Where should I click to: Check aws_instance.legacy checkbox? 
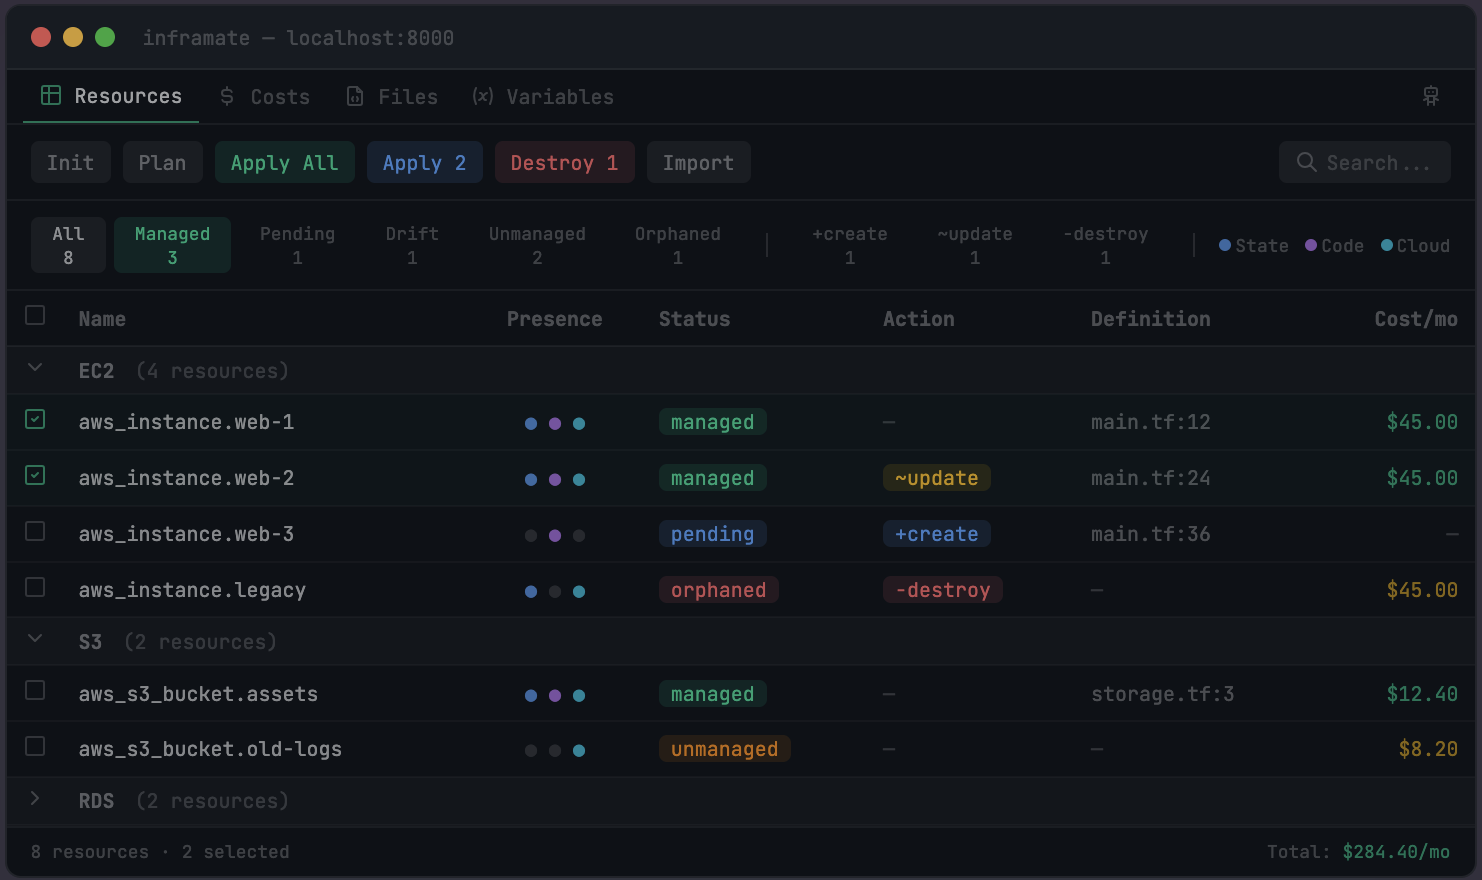(35, 587)
